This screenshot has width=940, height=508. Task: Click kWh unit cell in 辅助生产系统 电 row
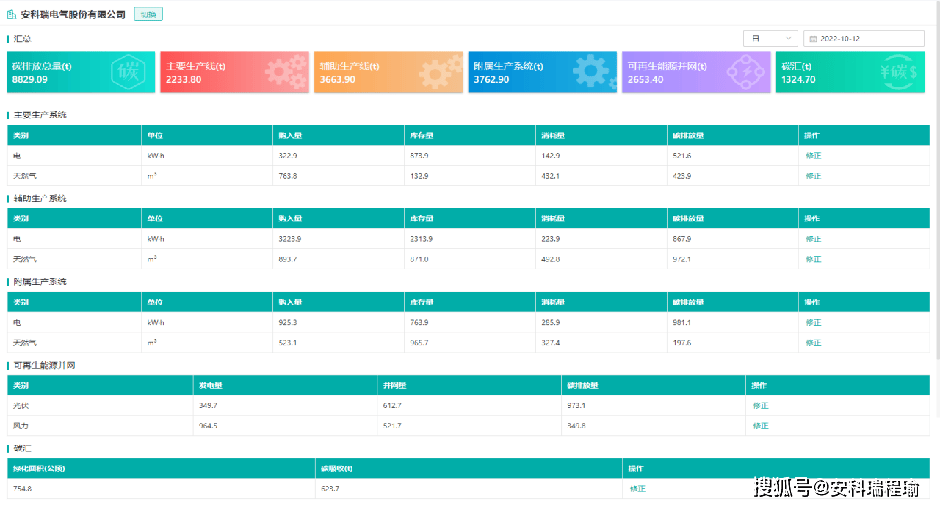click(x=156, y=239)
